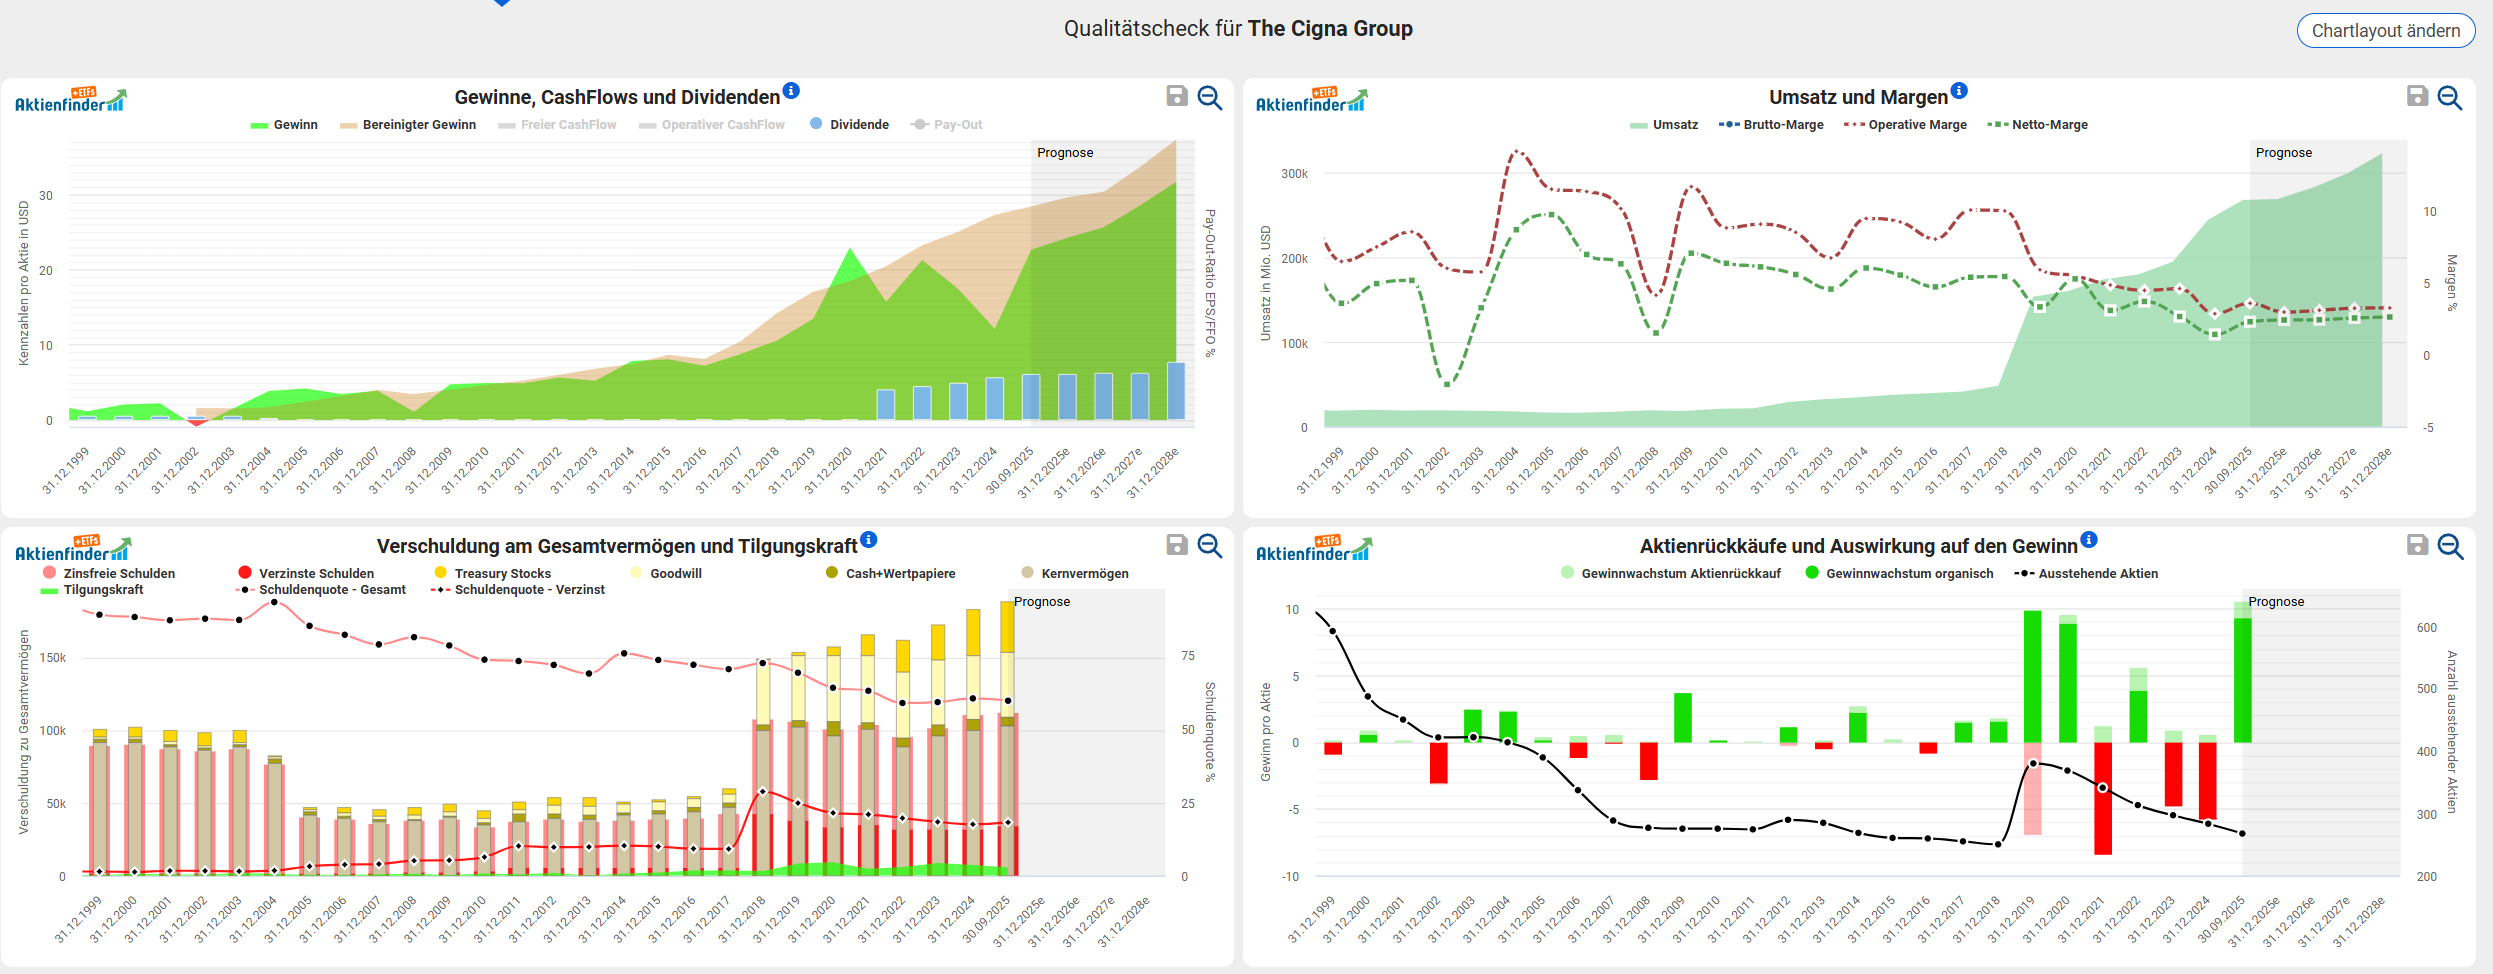Show the Operativer CashFlow series
The width and height of the screenshot is (2493, 974).
click(712, 125)
